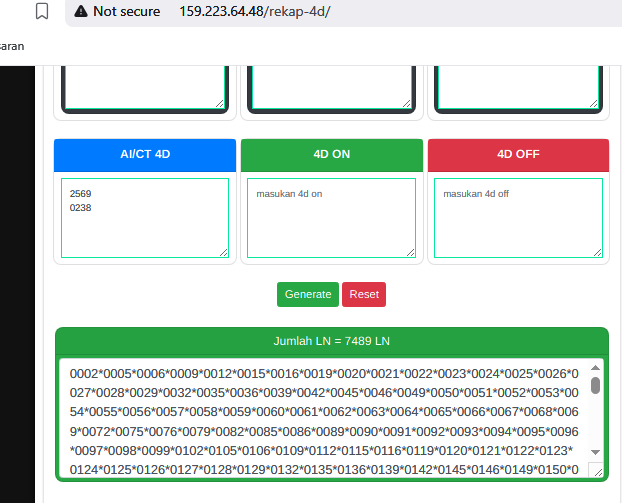Click the blue AI/CT 4D header
622x503 pixels.
tap(145, 154)
